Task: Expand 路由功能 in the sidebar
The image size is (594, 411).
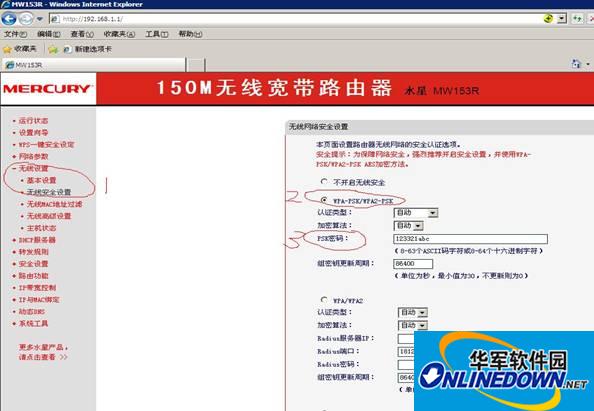Action: [x=33, y=276]
